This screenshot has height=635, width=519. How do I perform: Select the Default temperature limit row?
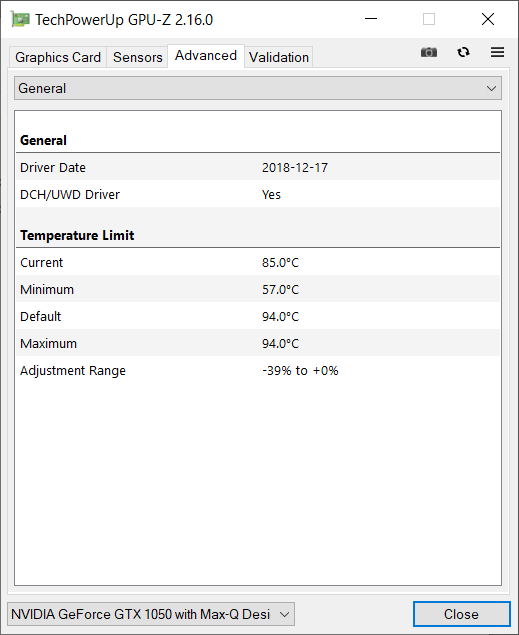coord(258,317)
